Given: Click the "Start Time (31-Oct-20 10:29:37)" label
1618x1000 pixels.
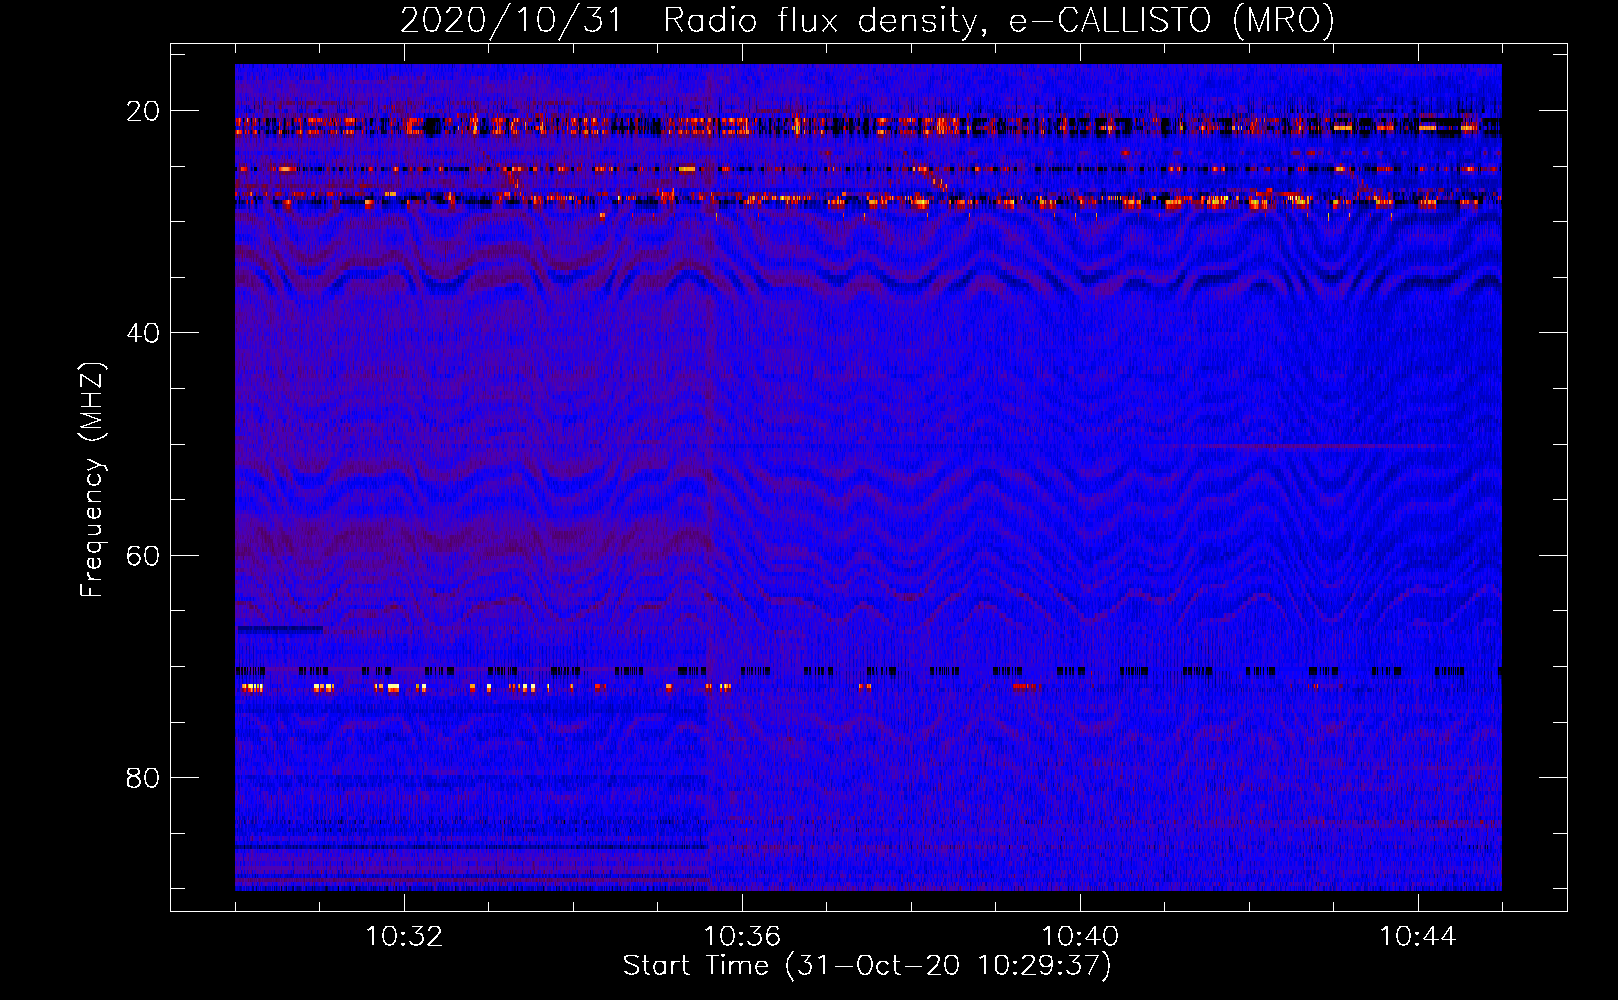Looking at the screenshot, I should (x=867, y=966).
